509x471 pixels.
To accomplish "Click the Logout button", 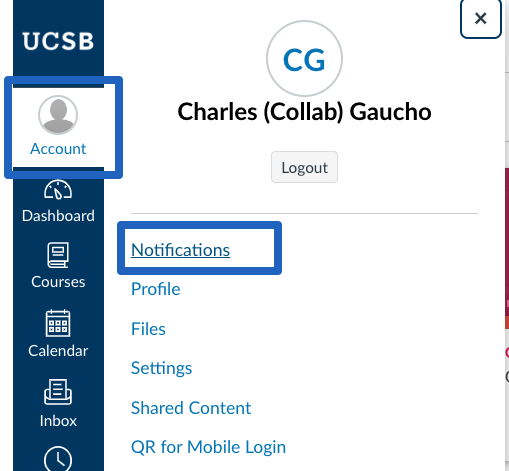I will [x=304, y=167].
